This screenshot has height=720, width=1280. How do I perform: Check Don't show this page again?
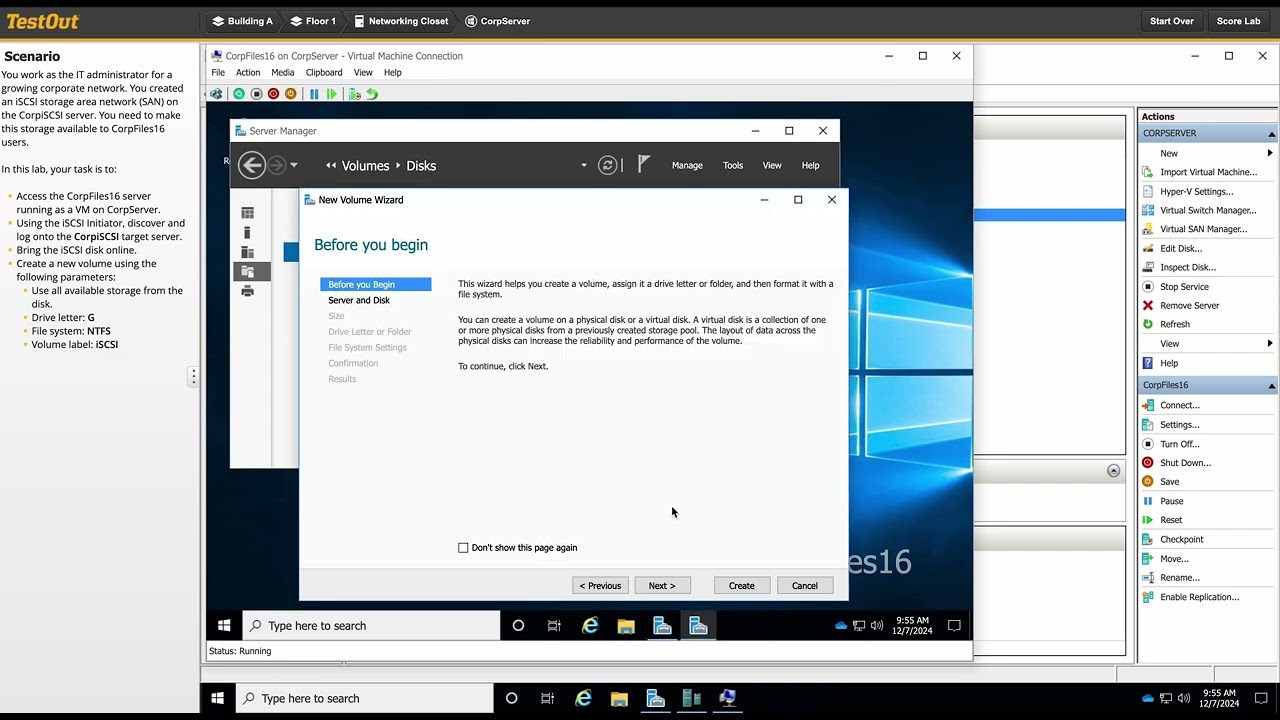[463, 548]
